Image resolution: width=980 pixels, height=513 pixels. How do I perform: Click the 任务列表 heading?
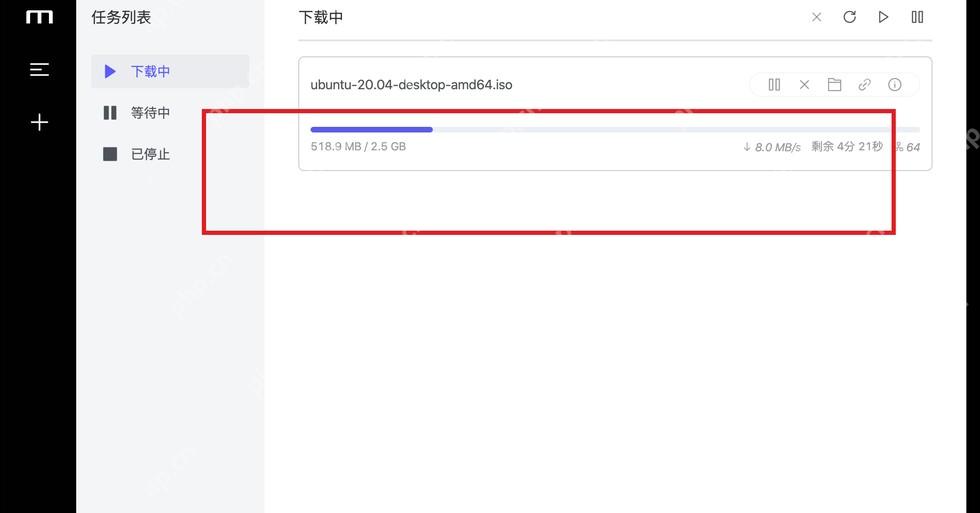point(121,17)
